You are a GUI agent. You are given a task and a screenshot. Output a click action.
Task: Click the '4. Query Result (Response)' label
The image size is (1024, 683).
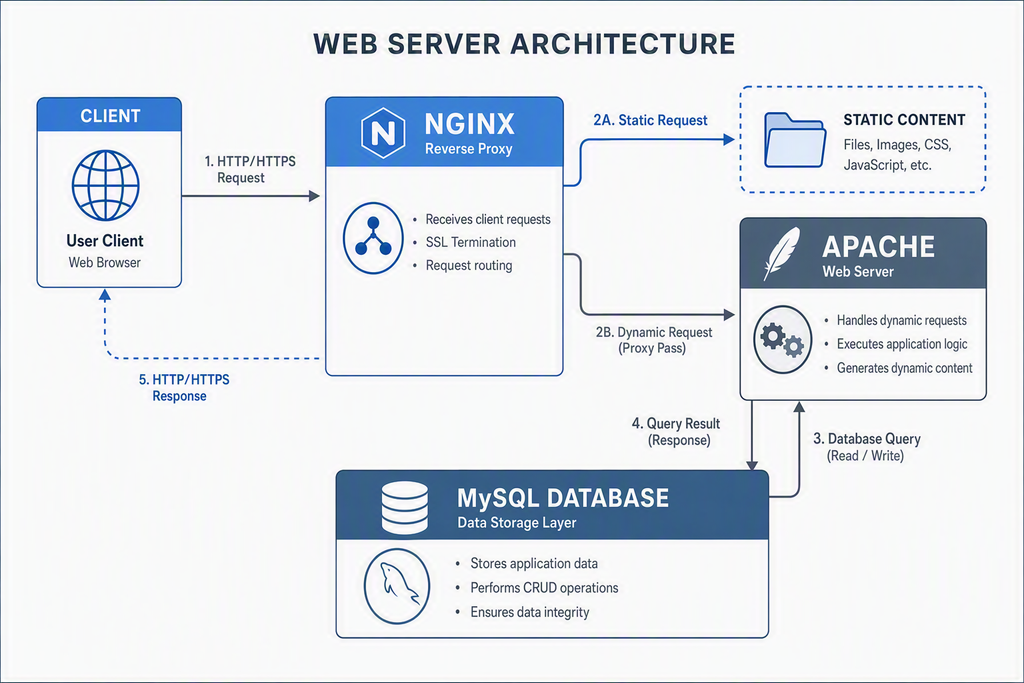click(x=676, y=432)
